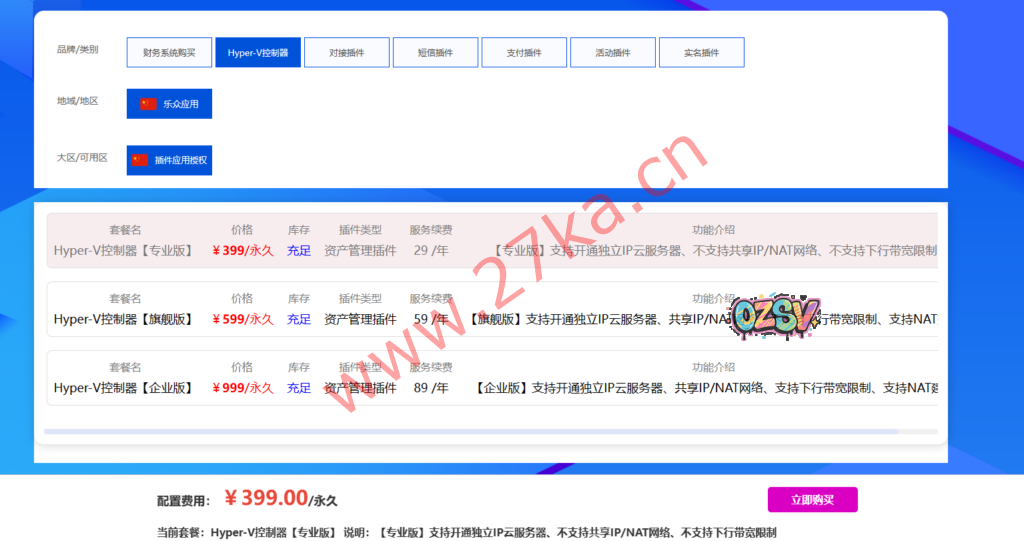
Task: Click the China flag in 乐众应用
Action: click(x=148, y=104)
